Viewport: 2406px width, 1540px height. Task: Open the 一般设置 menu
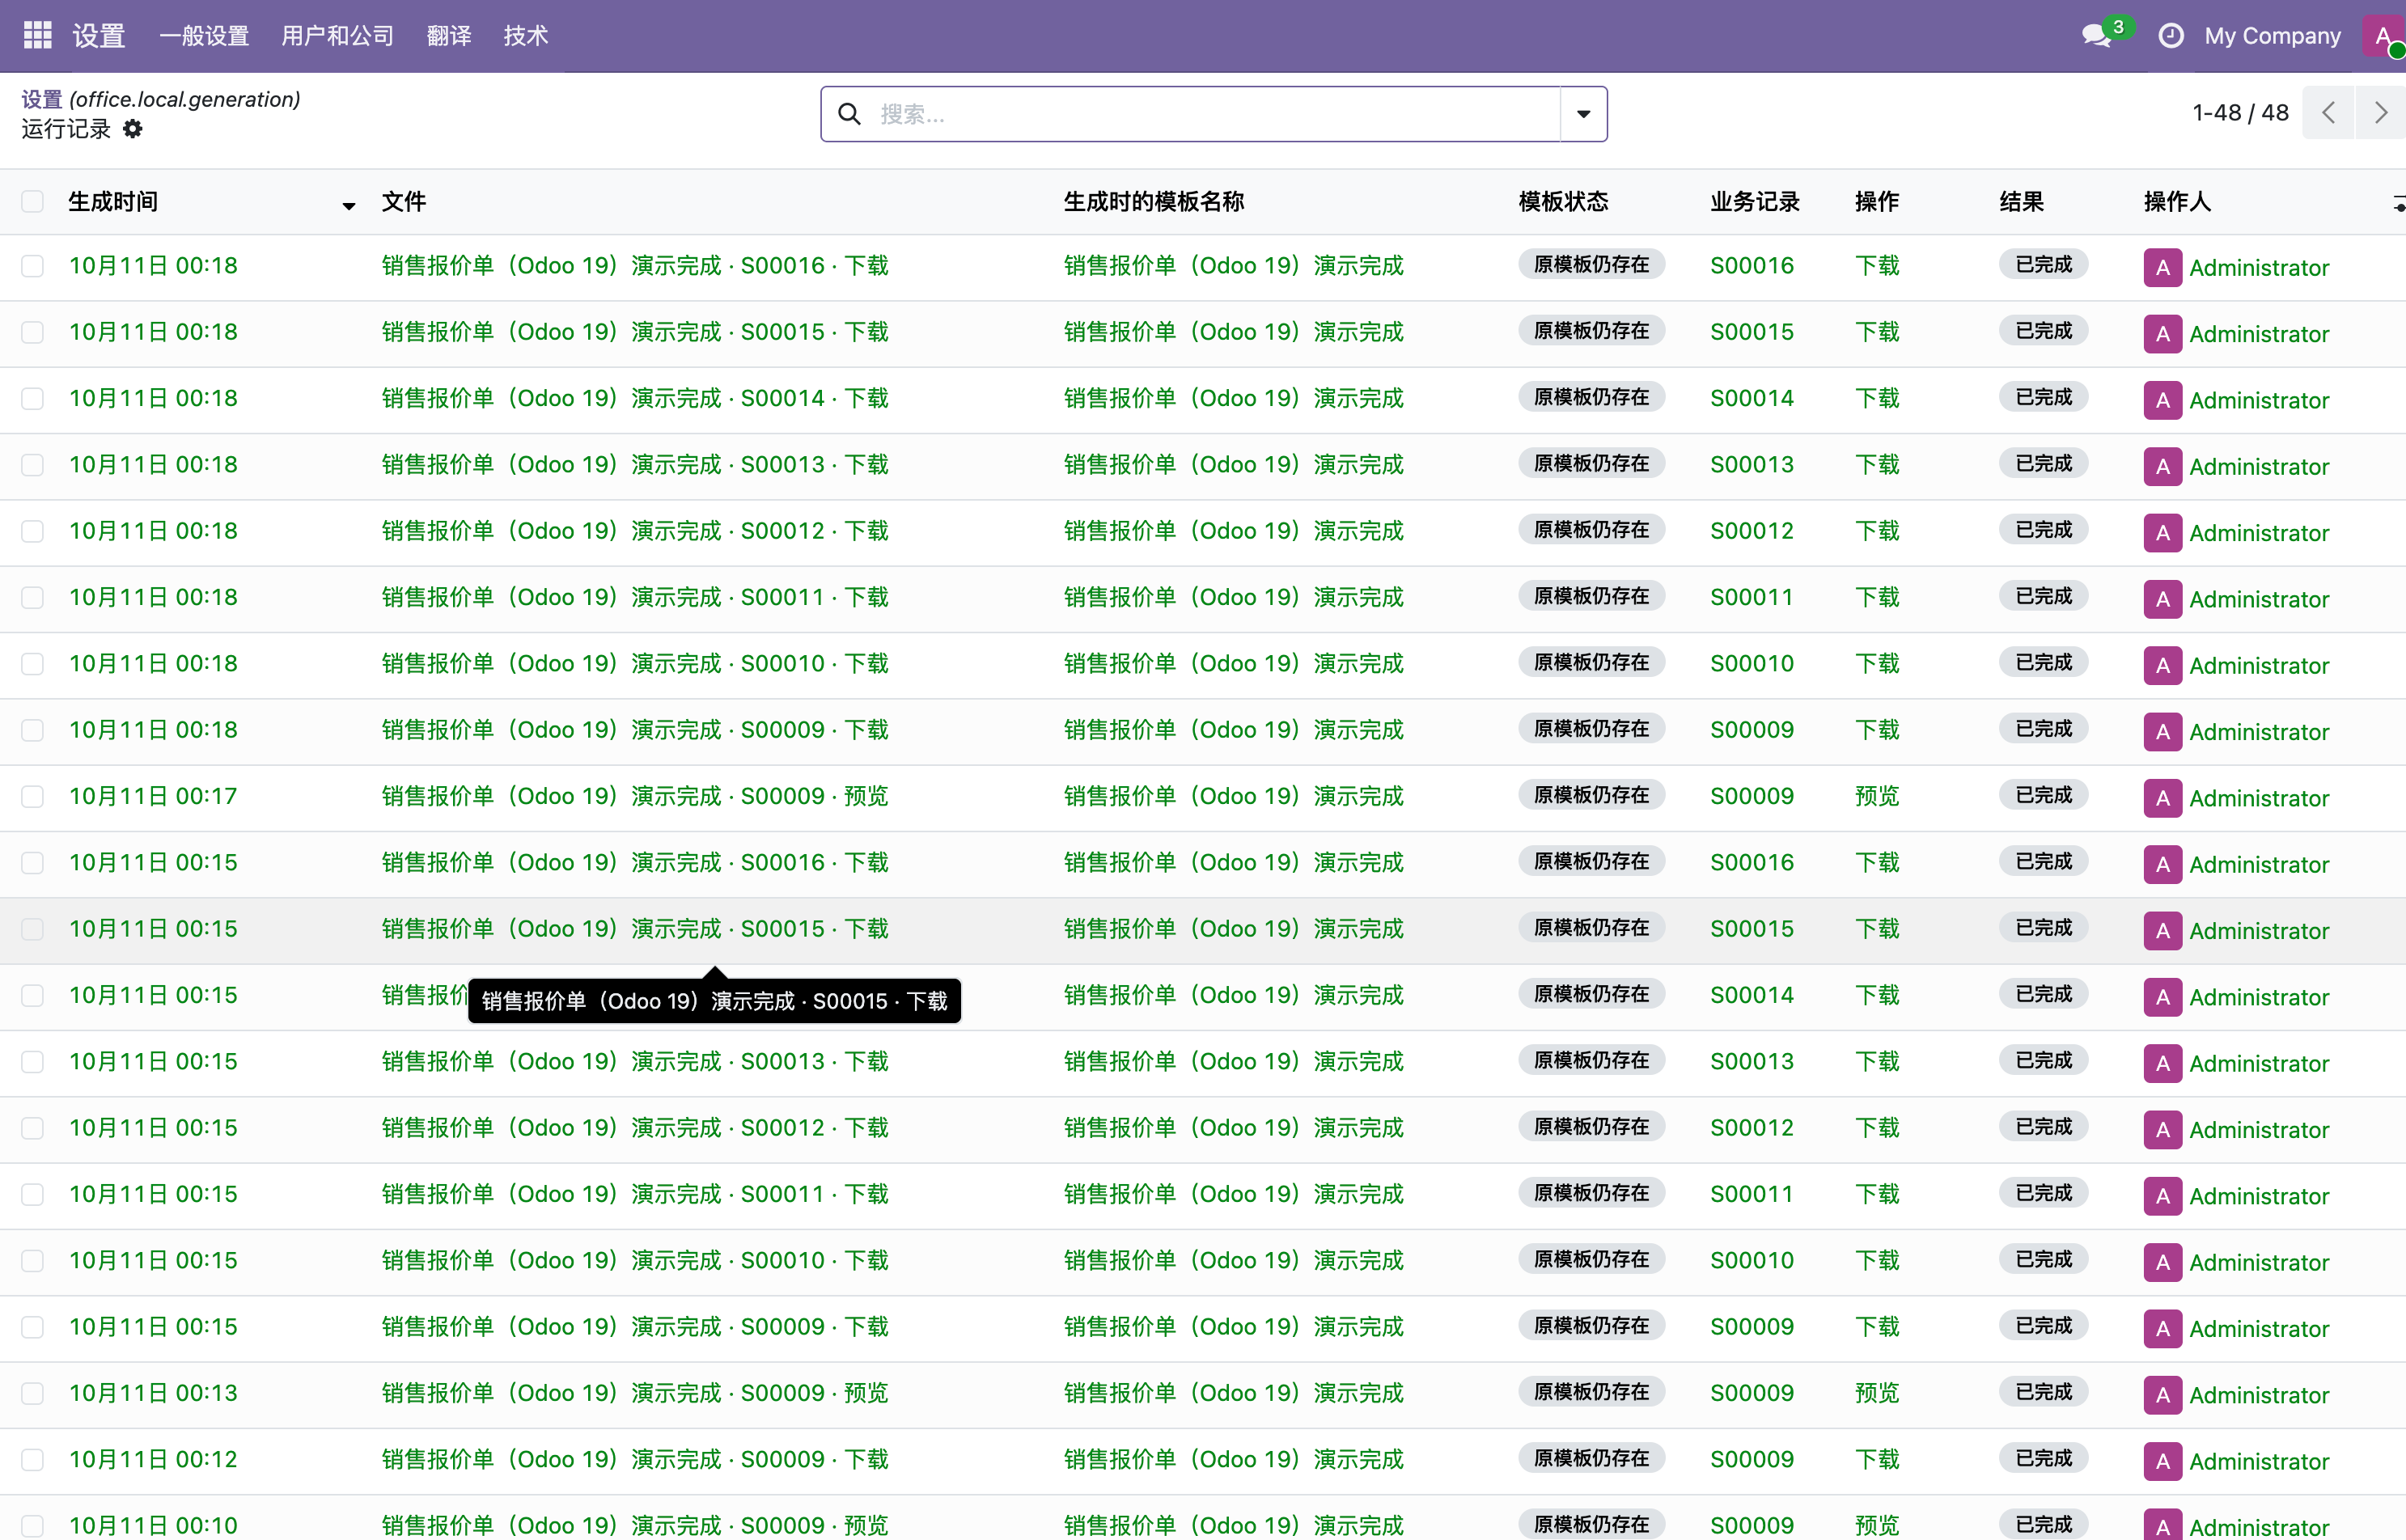pyautogui.click(x=204, y=36)
